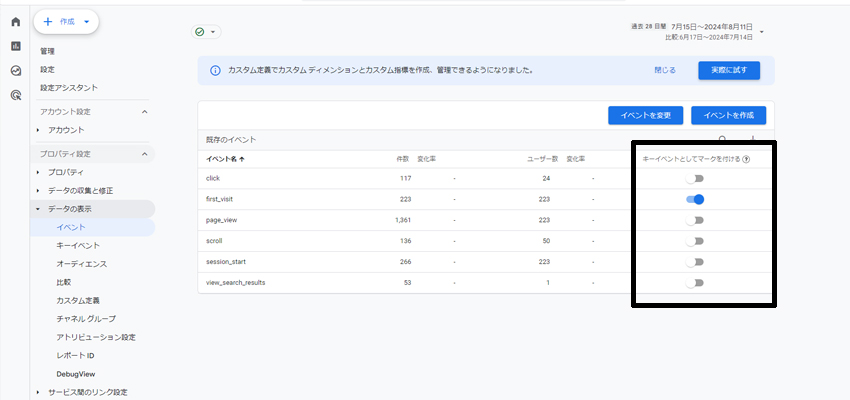Click the session_start event name
The width and height of the screenshot is (850, 400).
(x=226, y=262)
